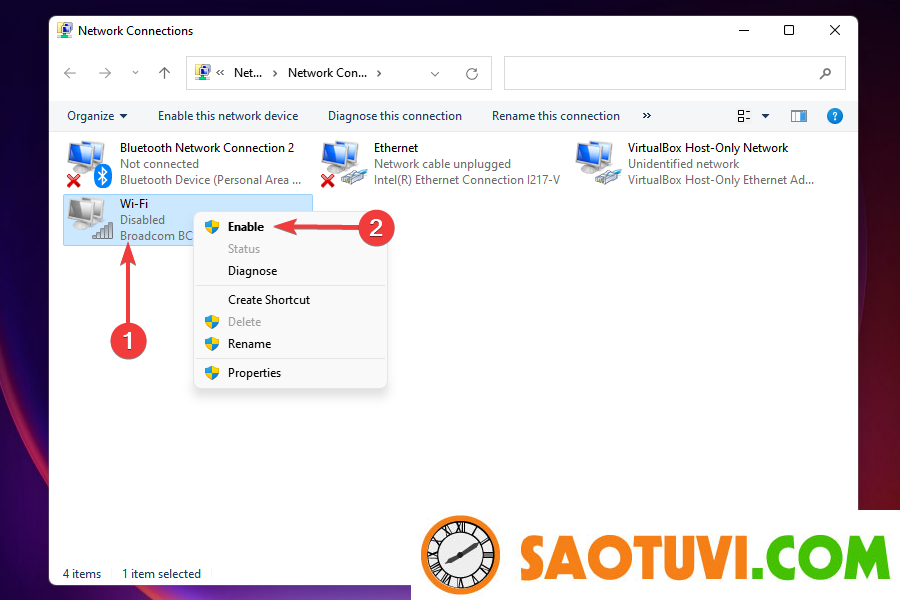Open the Help question mark icon

coord(835,116)
